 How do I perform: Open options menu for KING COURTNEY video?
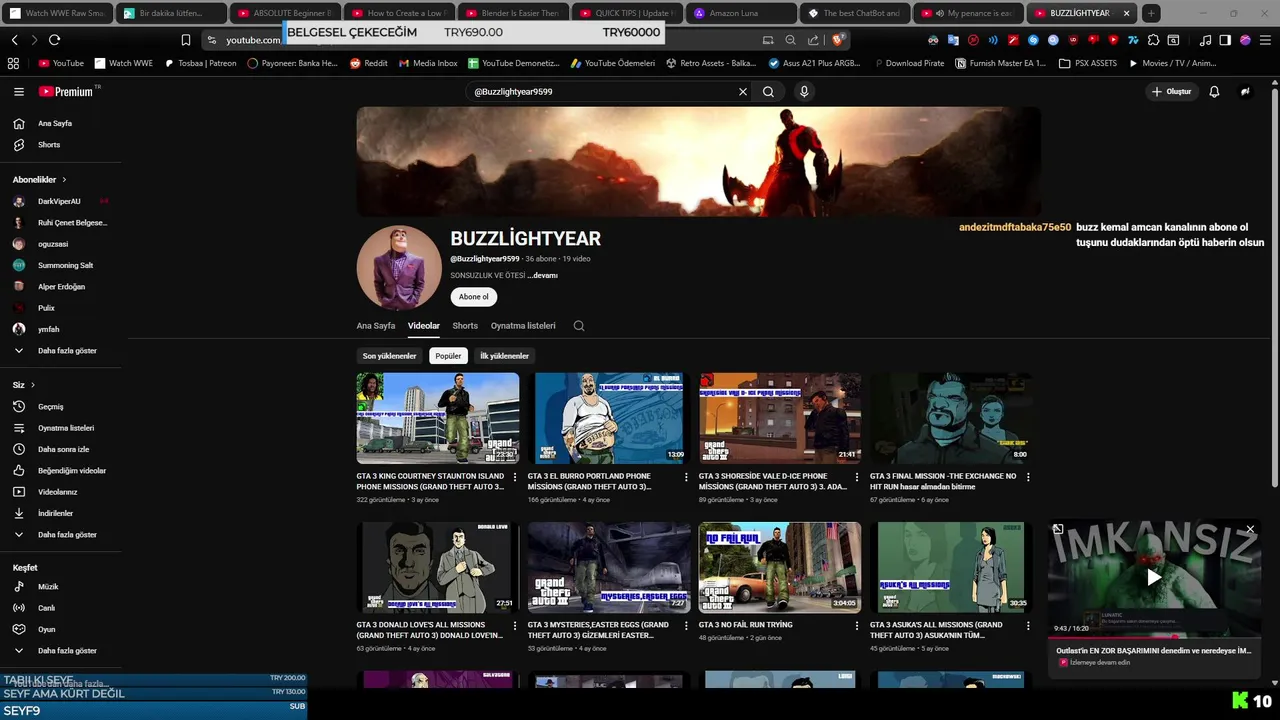[x=515, y=478]
